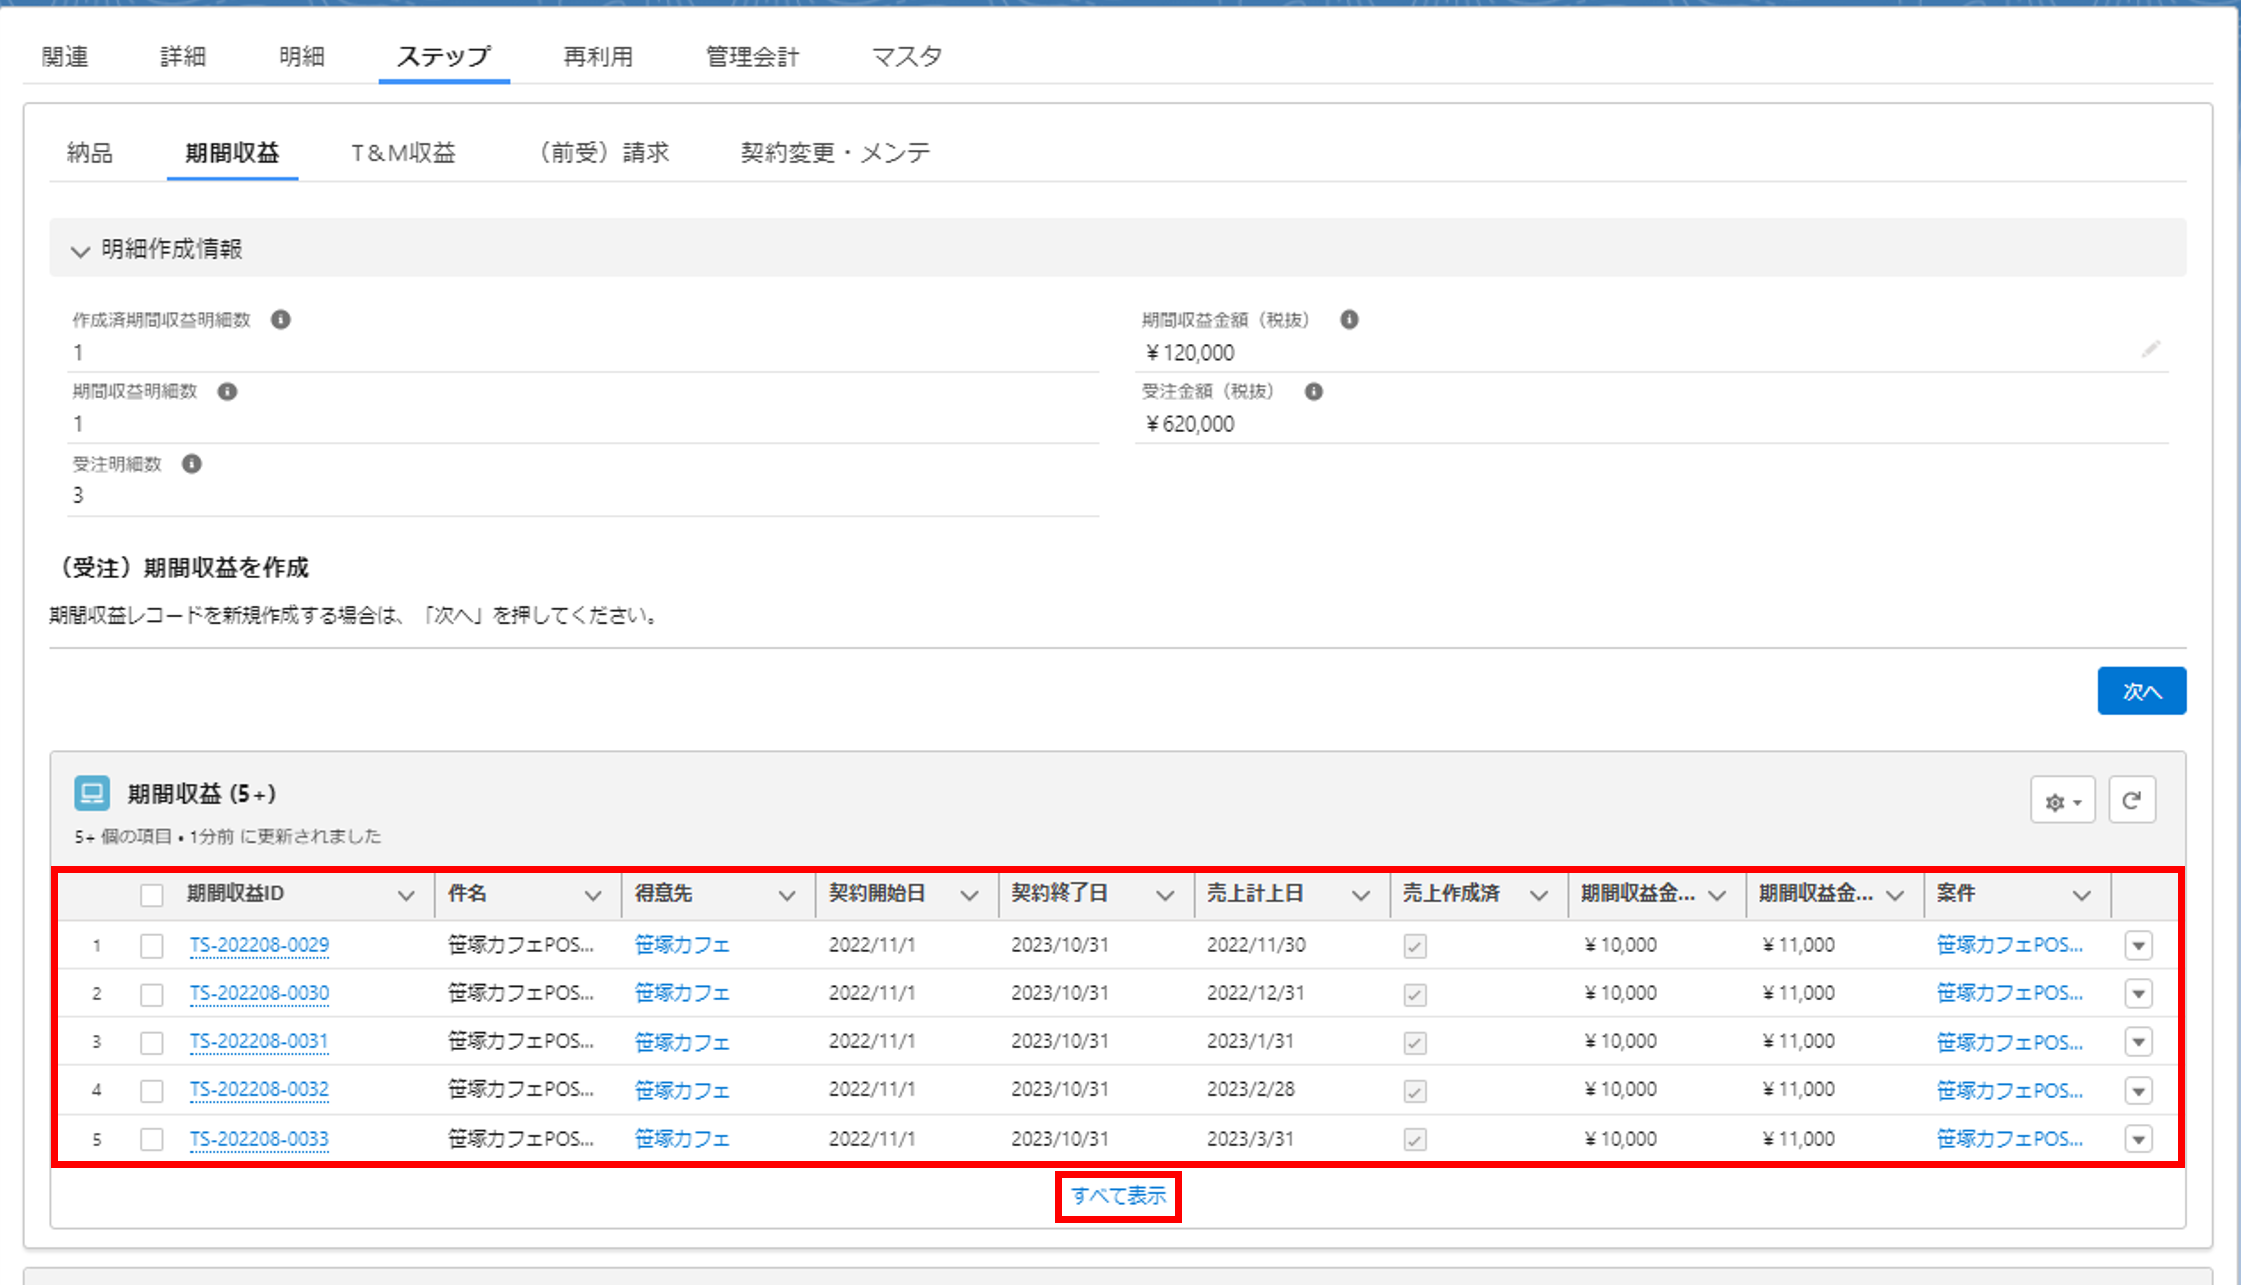Click 売上計上日 value 2023/3/31
This screenshot has width=2241, height=1285.
click(x=1250, y=1139)
